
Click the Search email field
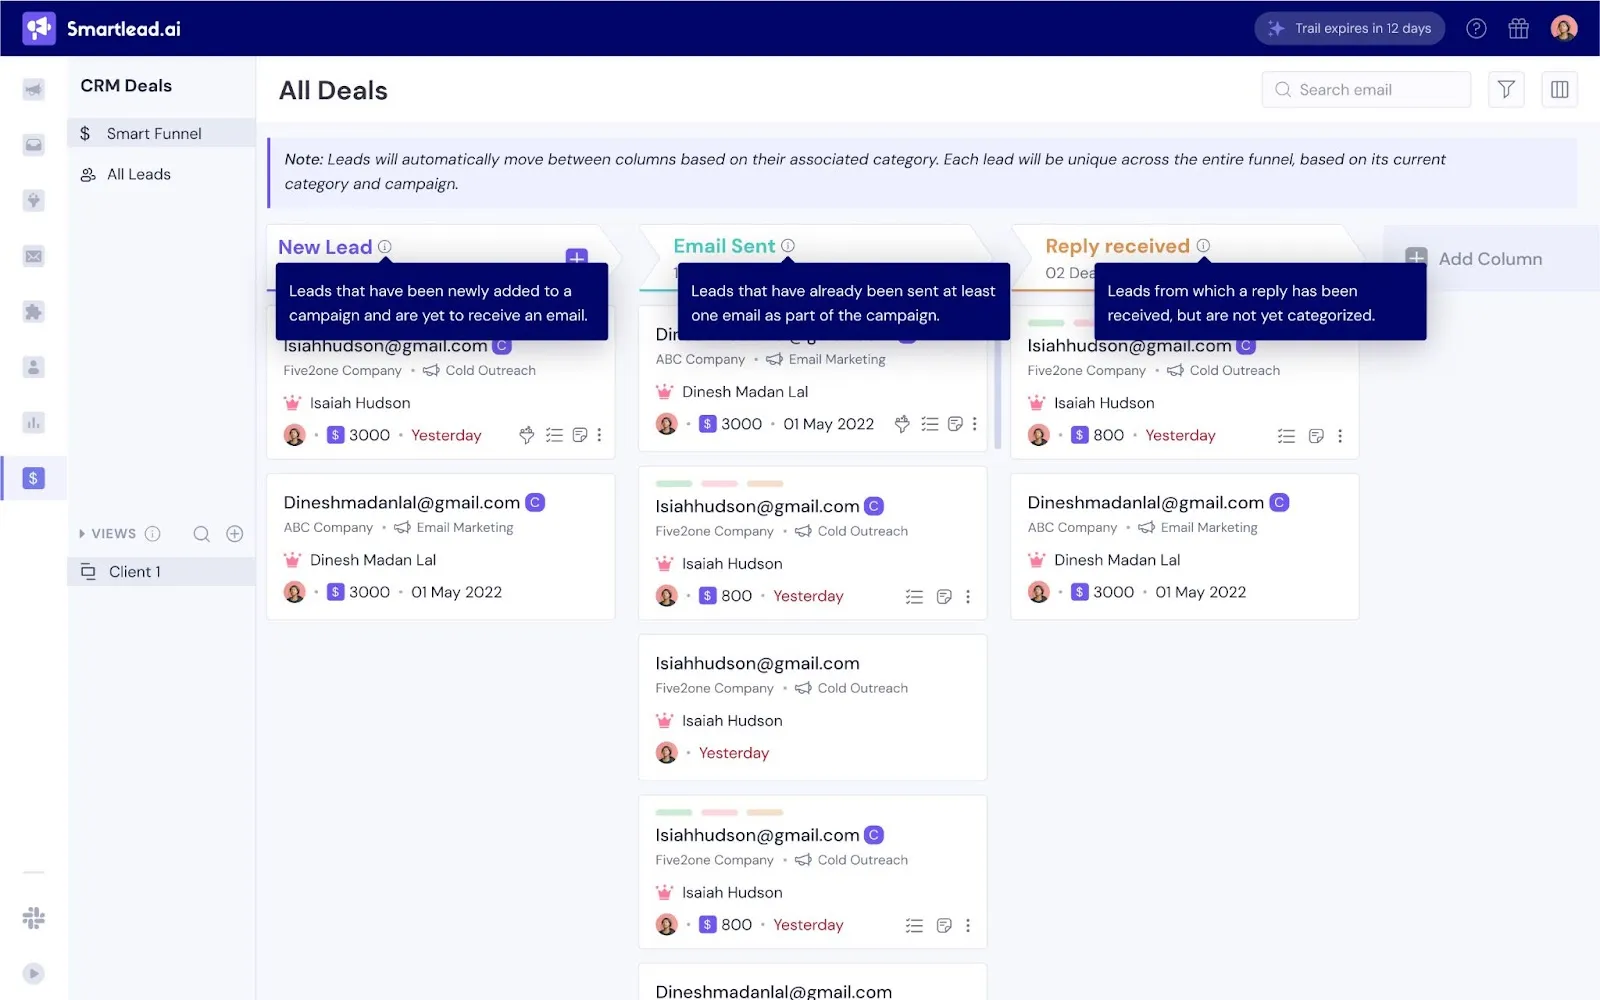[x=1366, y=89]
